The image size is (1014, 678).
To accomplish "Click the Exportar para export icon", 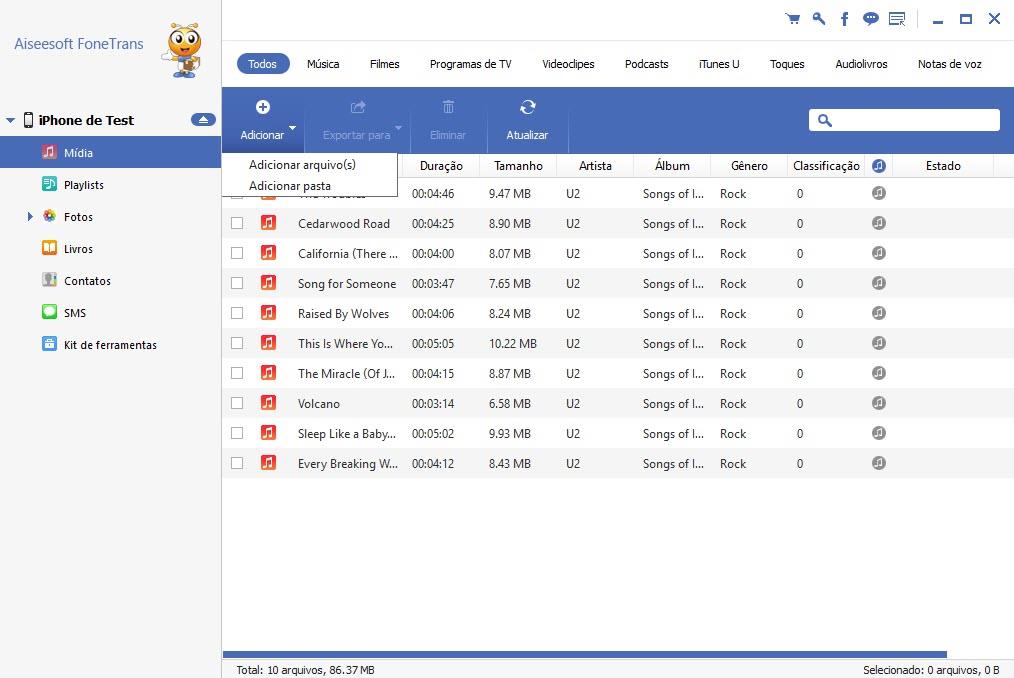I will pos(358,107).
